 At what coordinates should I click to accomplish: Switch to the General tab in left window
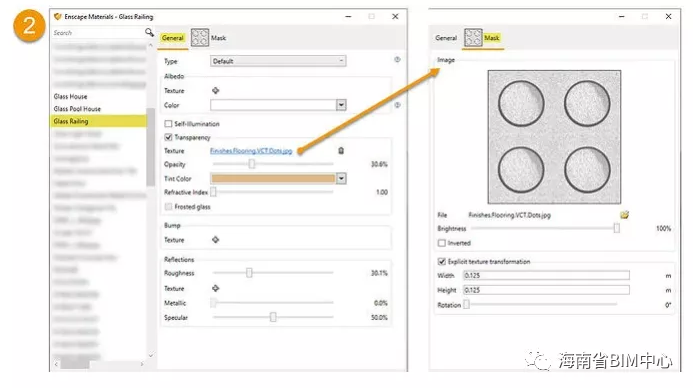(x=172, y=38)
